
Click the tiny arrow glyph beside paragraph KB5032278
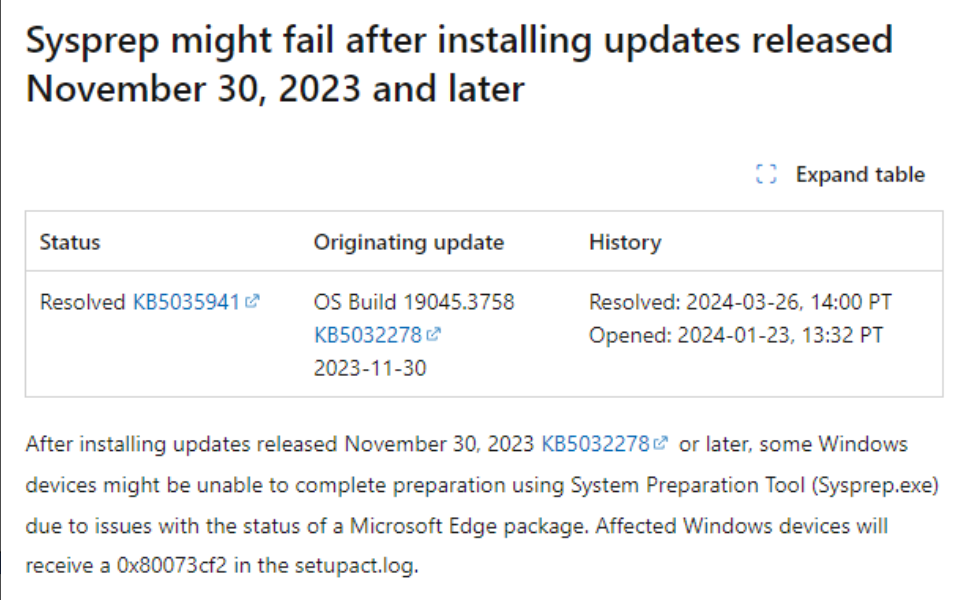tap(660, 444)
